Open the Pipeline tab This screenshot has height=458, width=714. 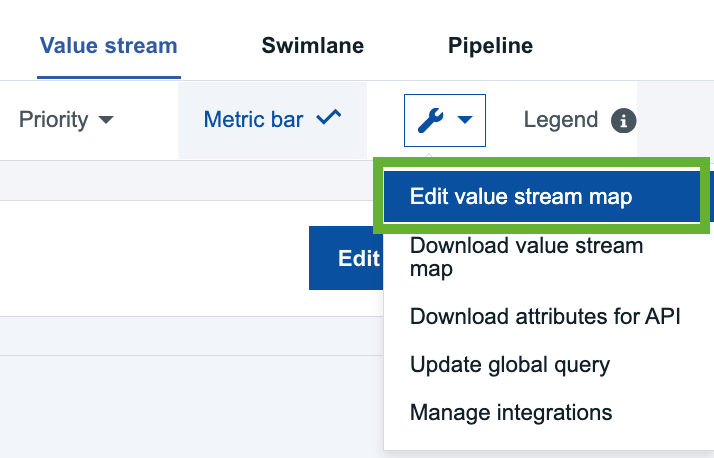[490, 46]
